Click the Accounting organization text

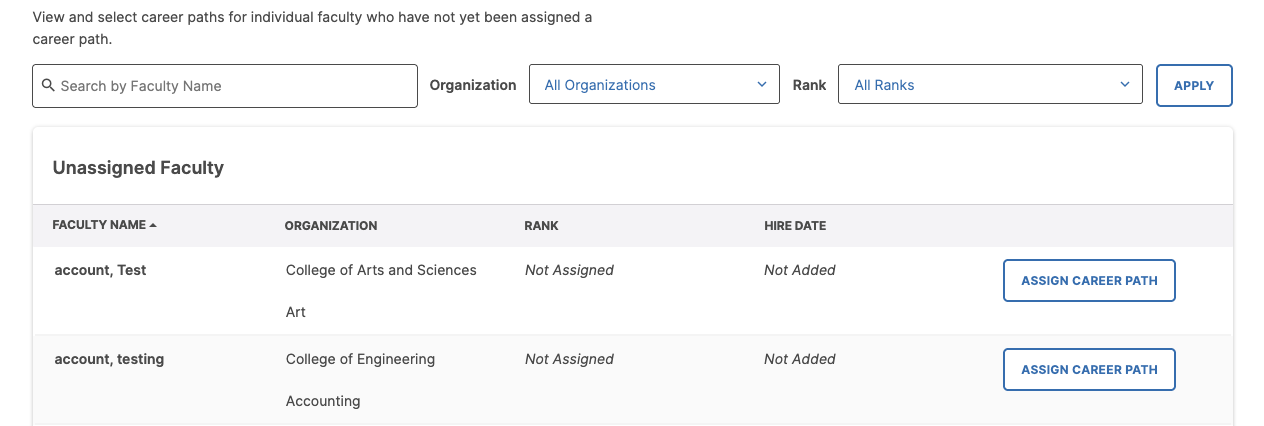pos(323,401)
